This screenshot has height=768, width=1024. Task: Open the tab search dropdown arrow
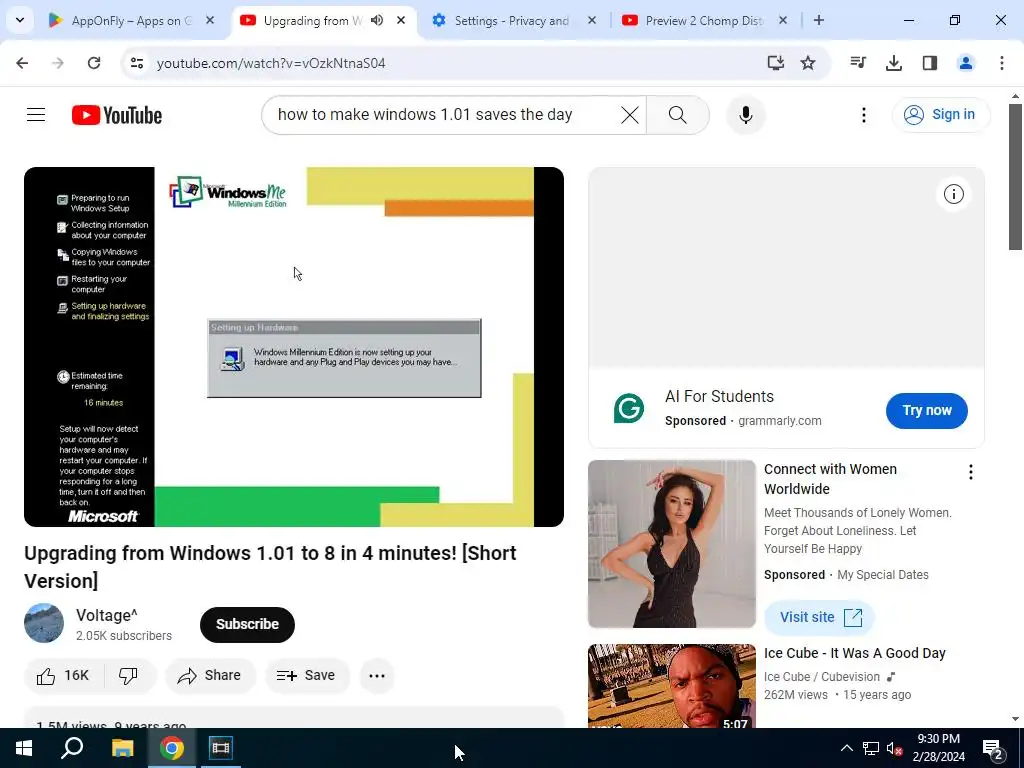(x=20, y=20)
